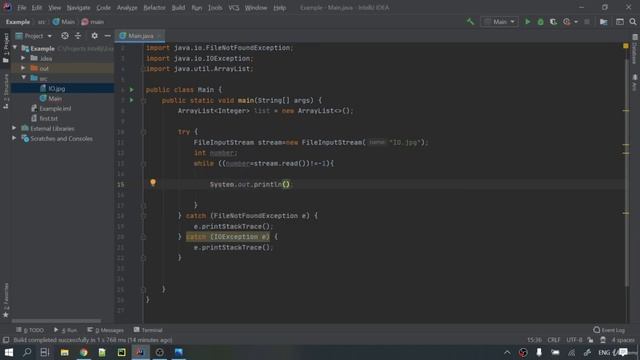Click the UTF-8 encoding selector
The image size is (640, 360).
pos(574,340)
